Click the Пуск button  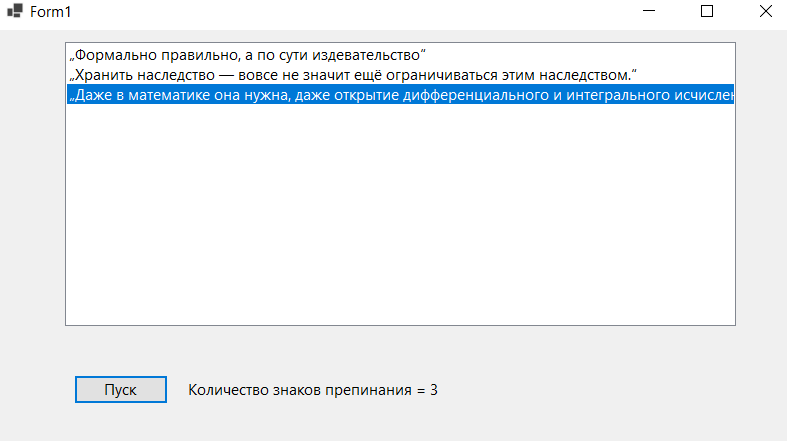(120, 389)
